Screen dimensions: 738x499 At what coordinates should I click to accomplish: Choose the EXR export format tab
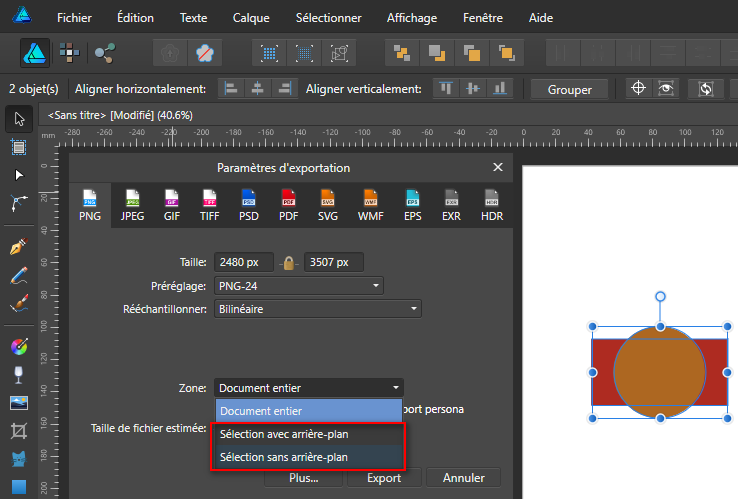click(451, 205)
